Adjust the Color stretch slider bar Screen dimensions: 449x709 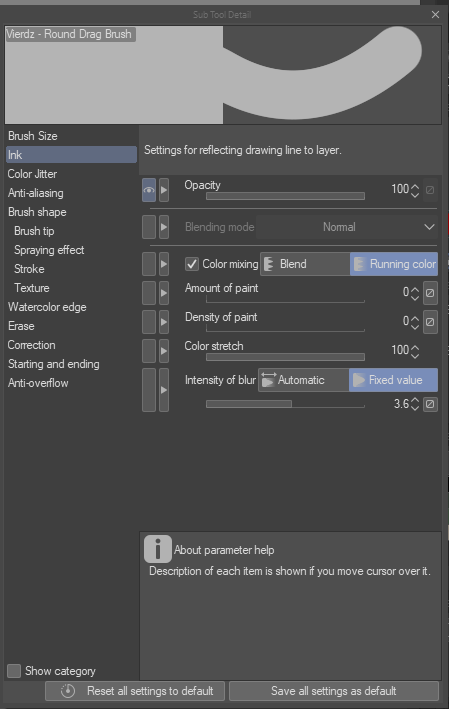click(285, 357)
